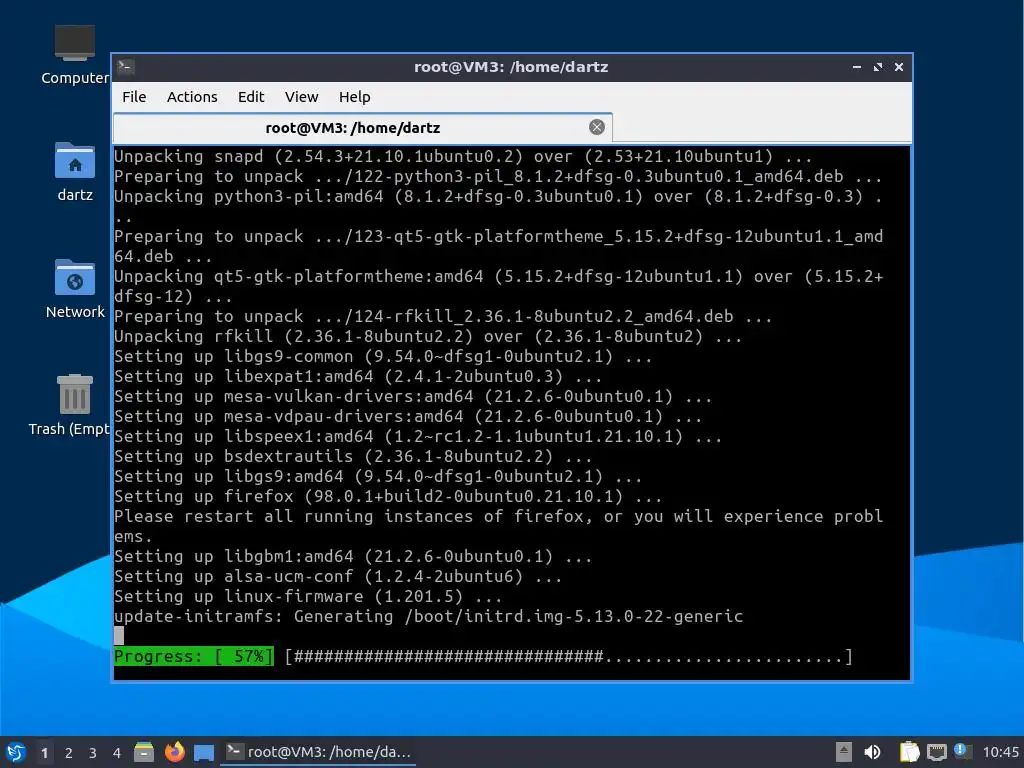The image size is (1024, 768).
Task: Click the 'Setting up firefox' output line
Action: [x=388, y=496]
